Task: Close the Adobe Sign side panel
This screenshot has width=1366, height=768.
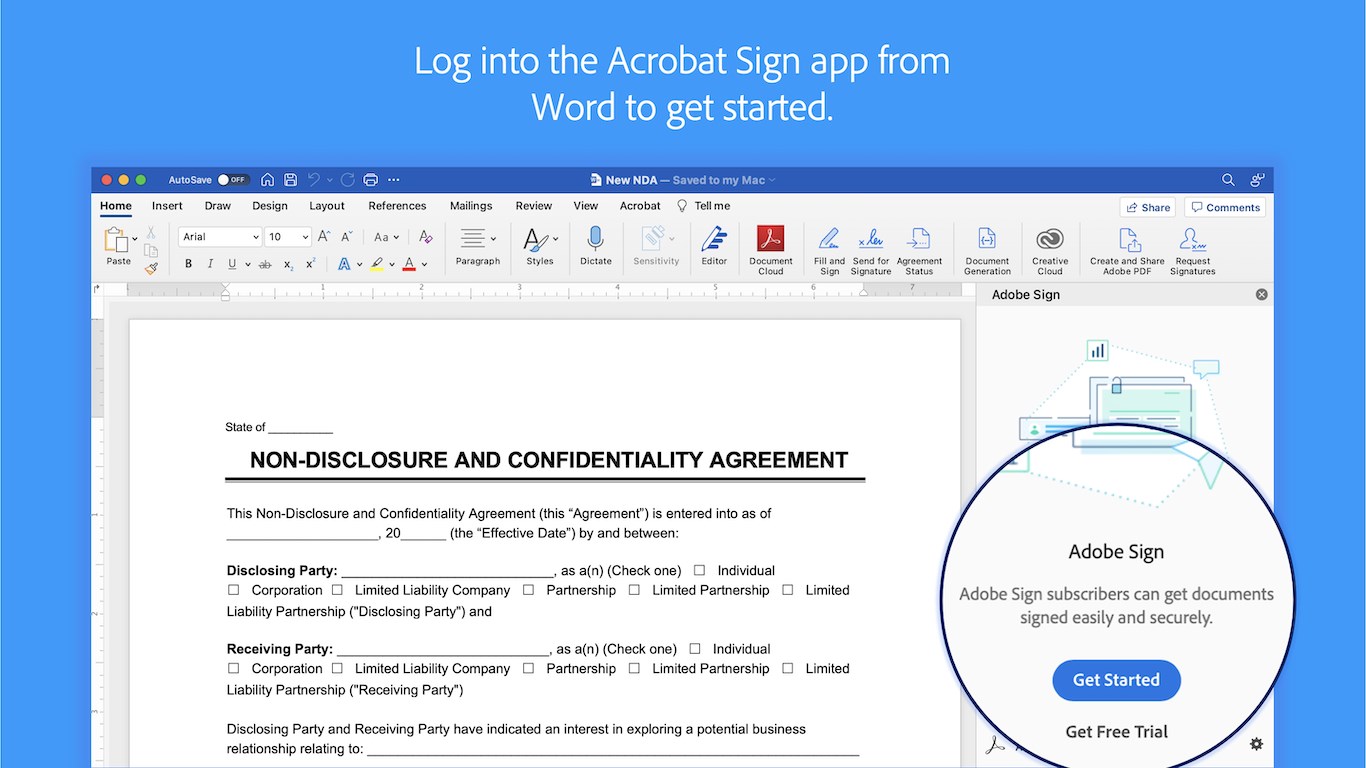Action: (1261, 294)
